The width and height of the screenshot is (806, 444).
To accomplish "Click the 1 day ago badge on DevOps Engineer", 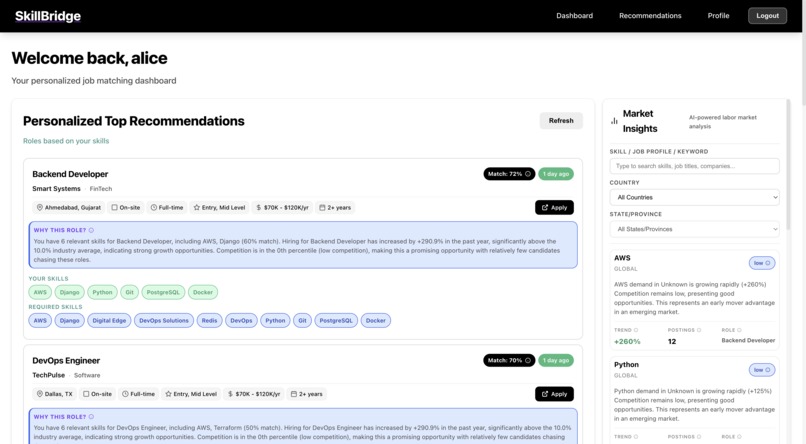I will [556, 361].
